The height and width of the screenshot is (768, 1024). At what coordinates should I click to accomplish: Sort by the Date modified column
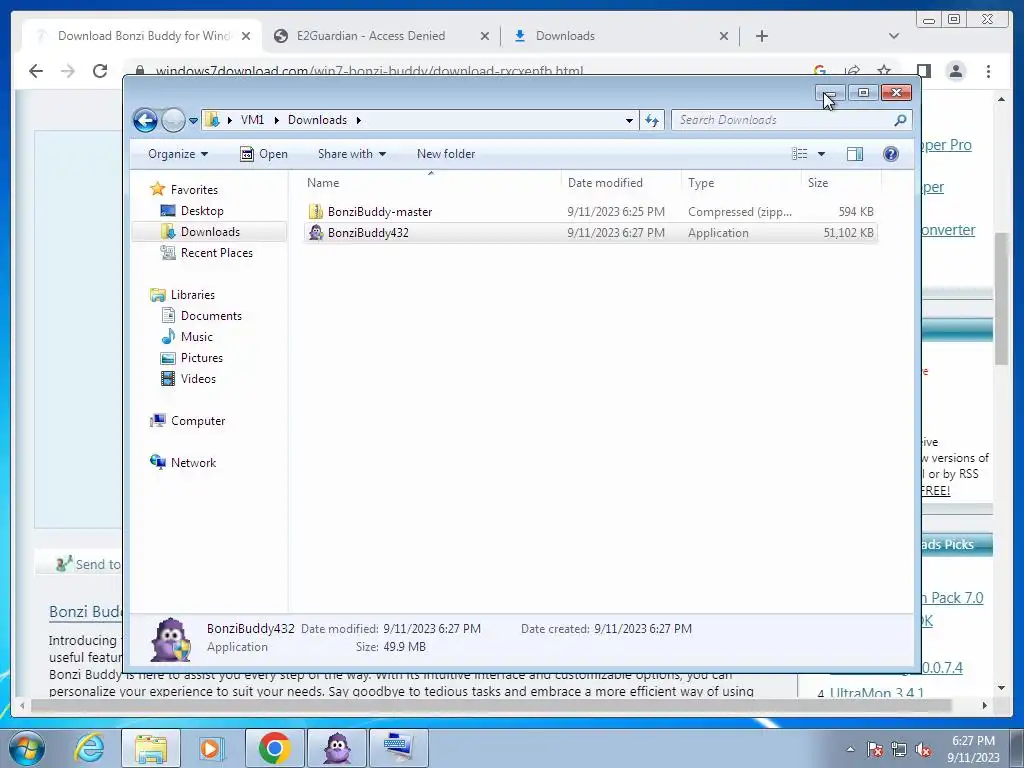coord(620,183)
